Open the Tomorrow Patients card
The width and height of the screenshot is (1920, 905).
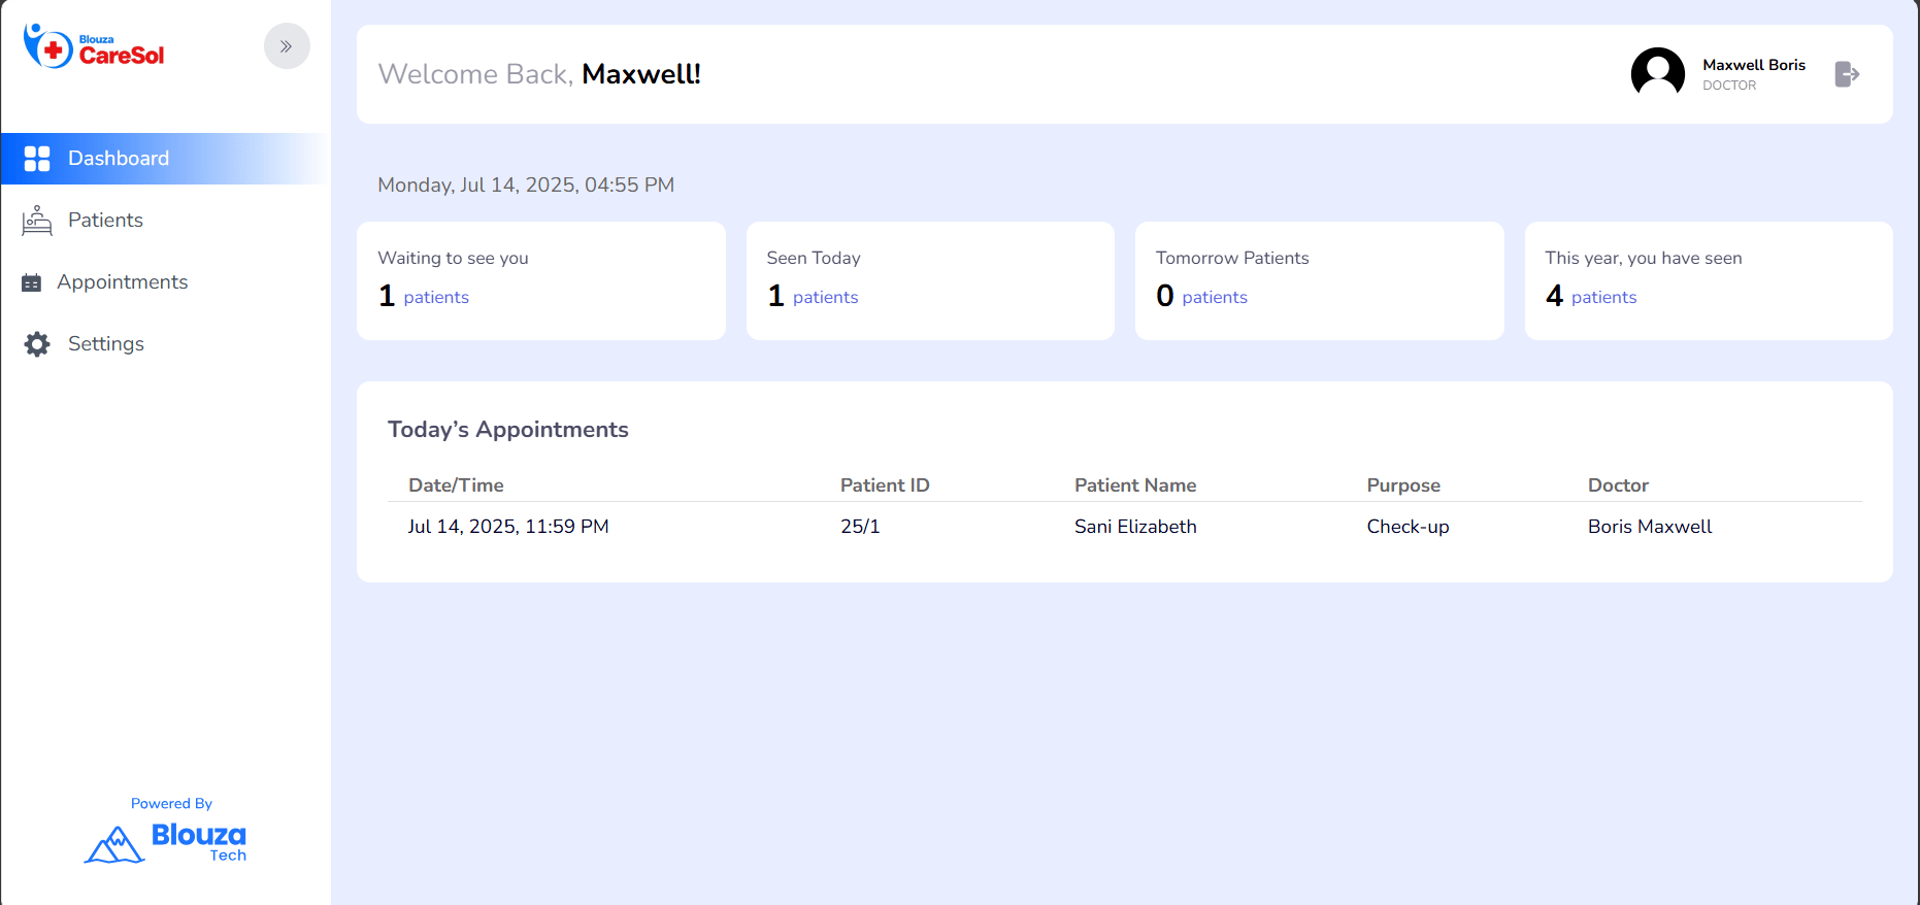[1318, 280]
